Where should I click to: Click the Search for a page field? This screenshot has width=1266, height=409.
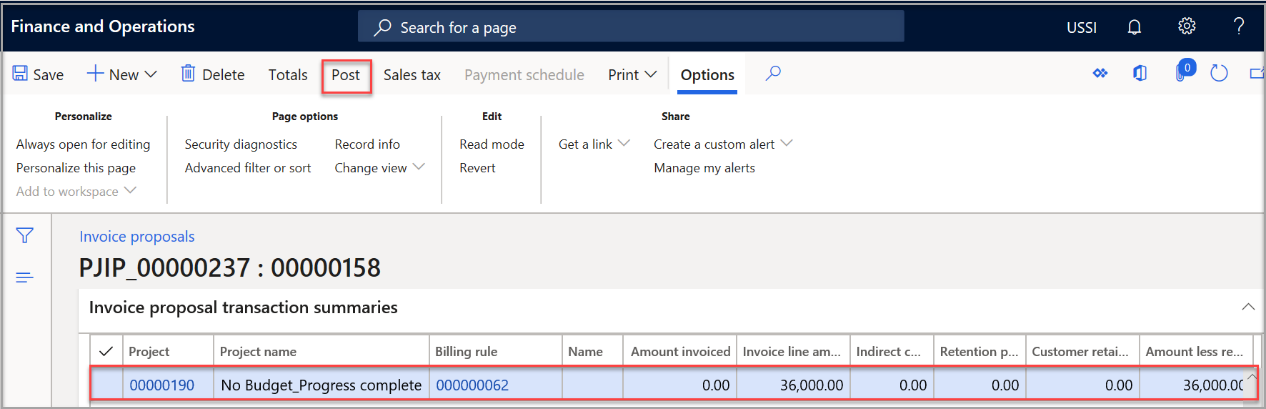(631, 27)
